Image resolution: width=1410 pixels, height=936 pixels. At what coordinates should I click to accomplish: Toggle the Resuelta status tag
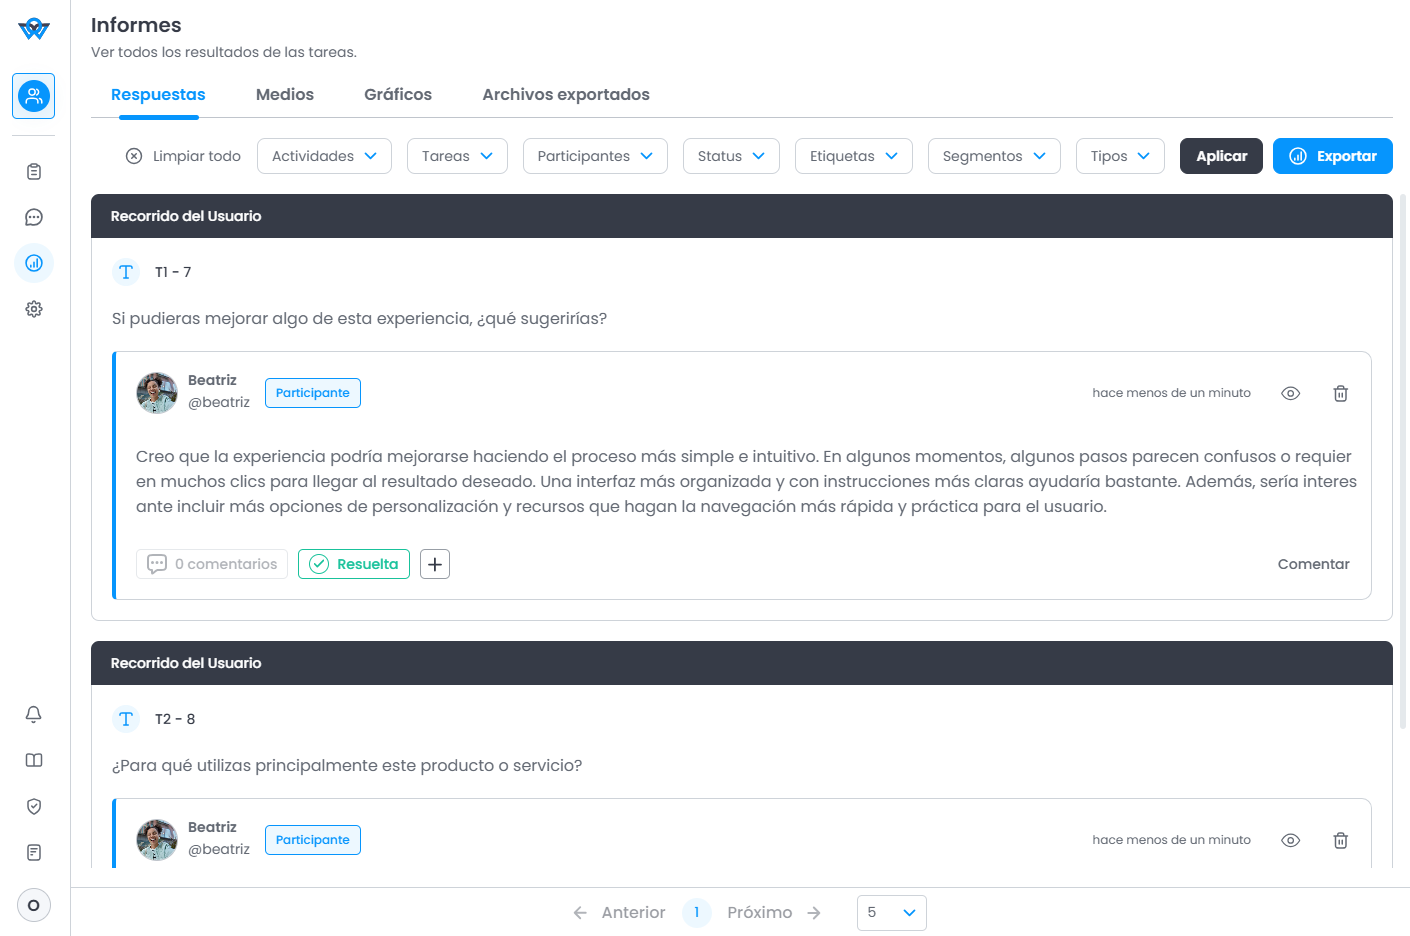(x=354, y=564)
